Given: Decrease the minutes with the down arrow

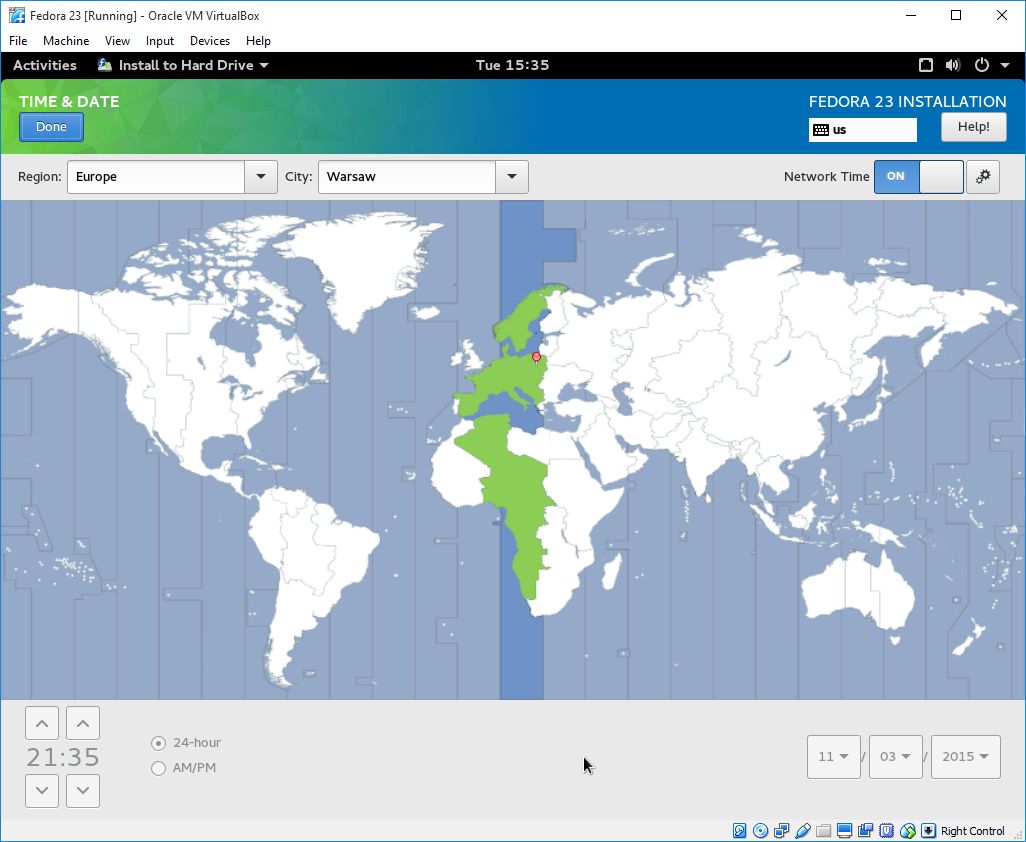Looking at the screenshot, I should [x=83, y=790].
